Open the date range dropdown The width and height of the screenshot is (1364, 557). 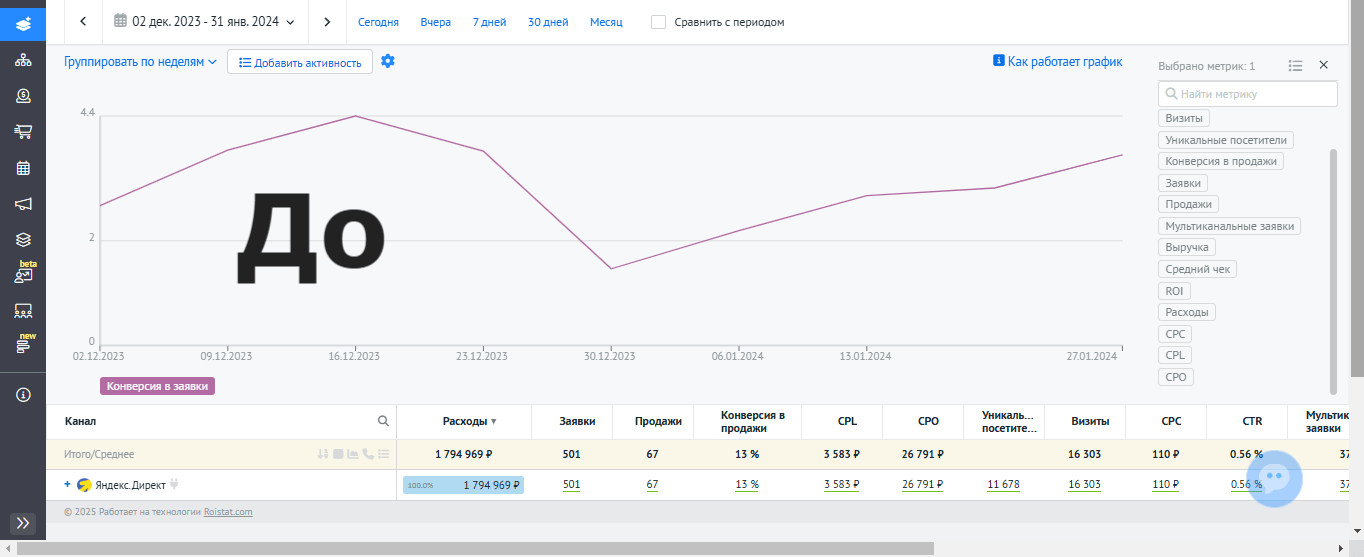coord(205,21)
